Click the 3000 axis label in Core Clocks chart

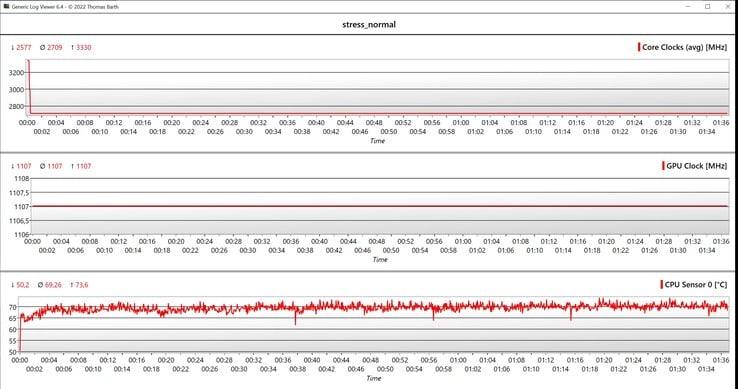tap(16, 89)
